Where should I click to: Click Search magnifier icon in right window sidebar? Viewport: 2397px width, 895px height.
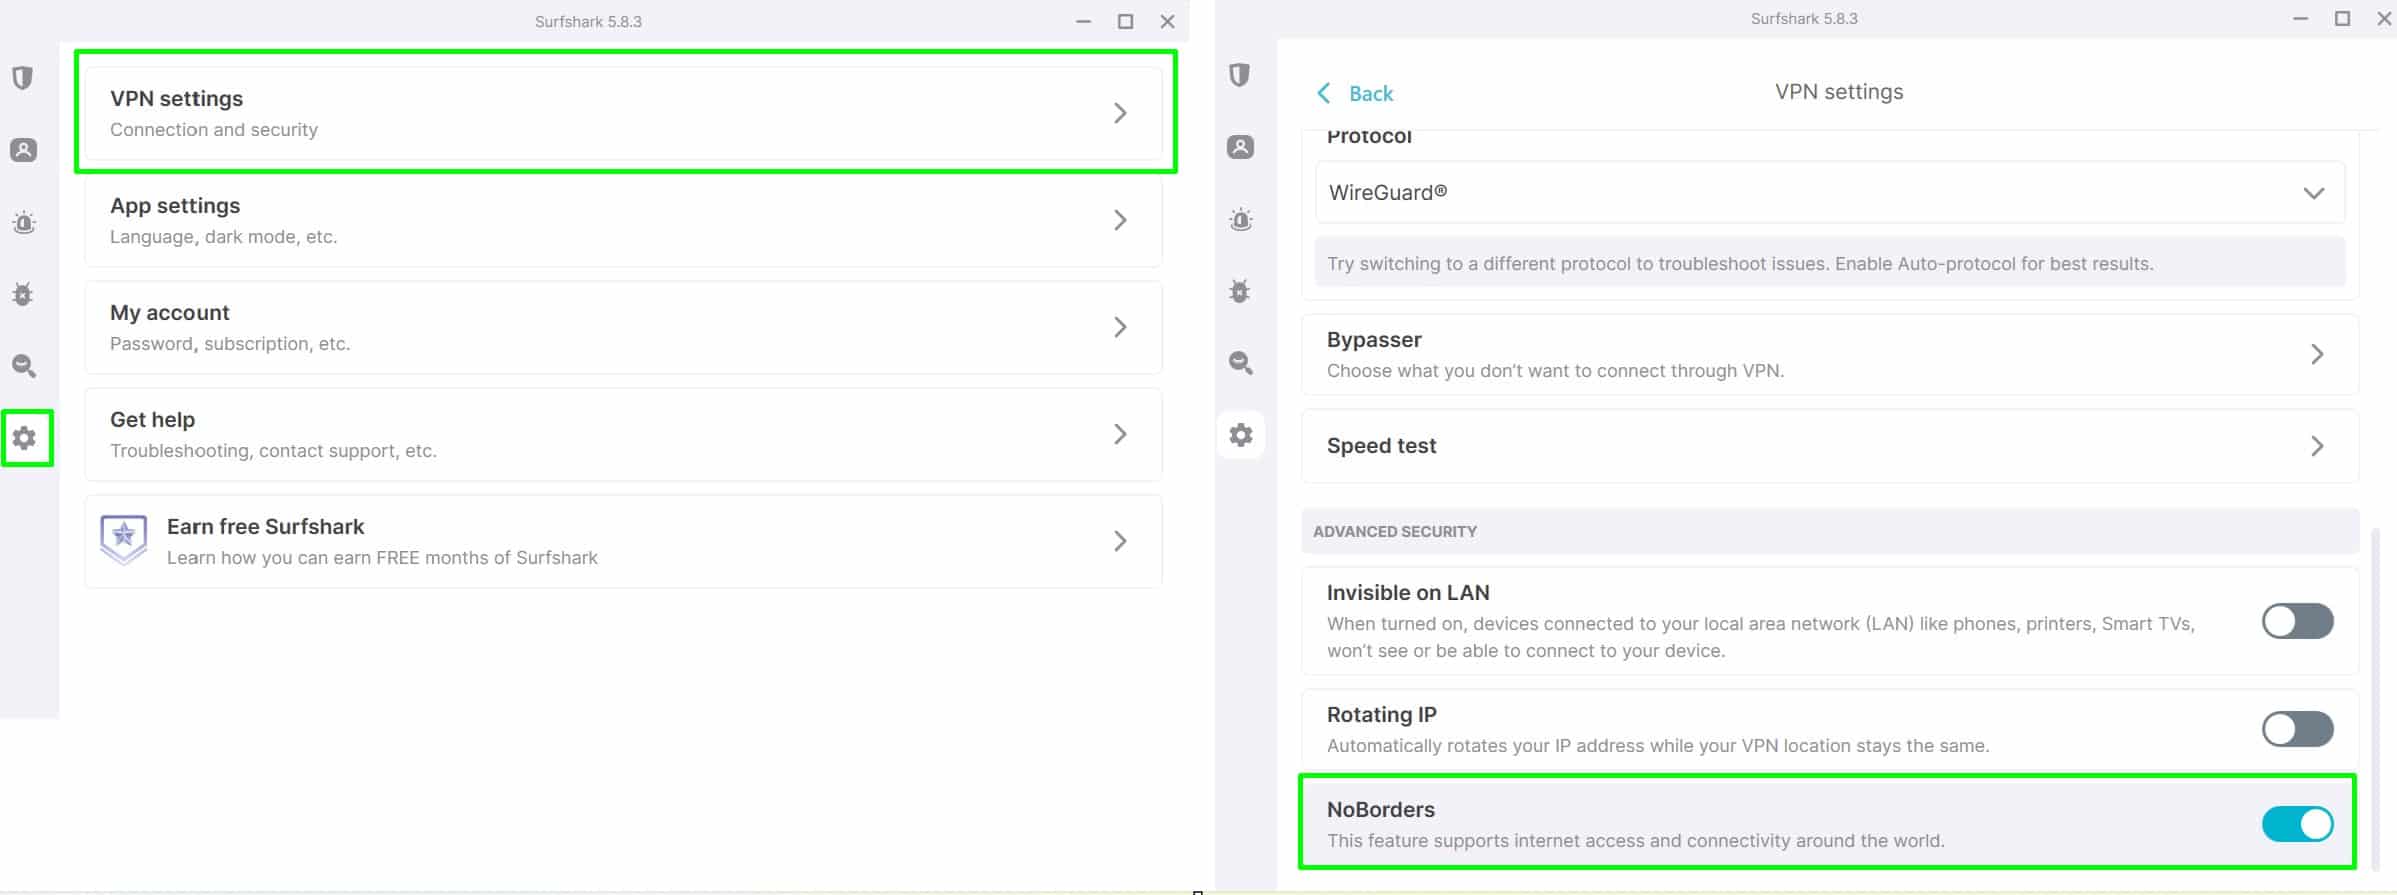1240,363
